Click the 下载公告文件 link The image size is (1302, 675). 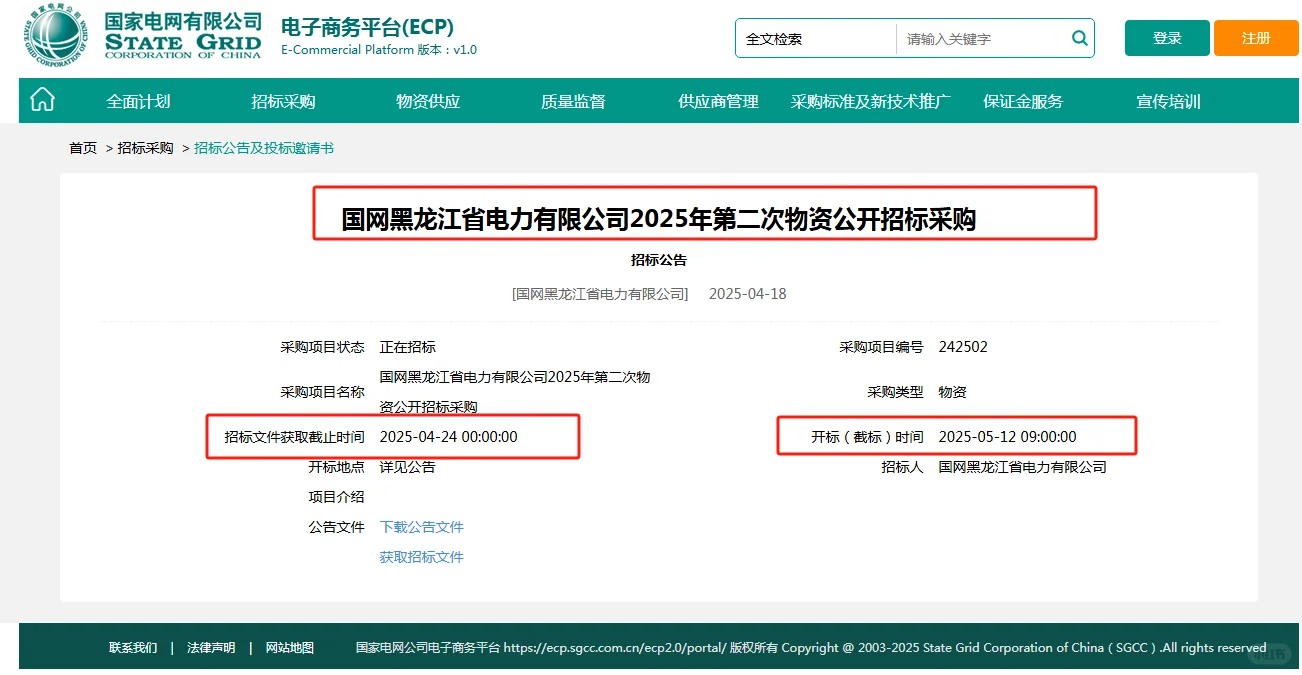pos(421,526)
